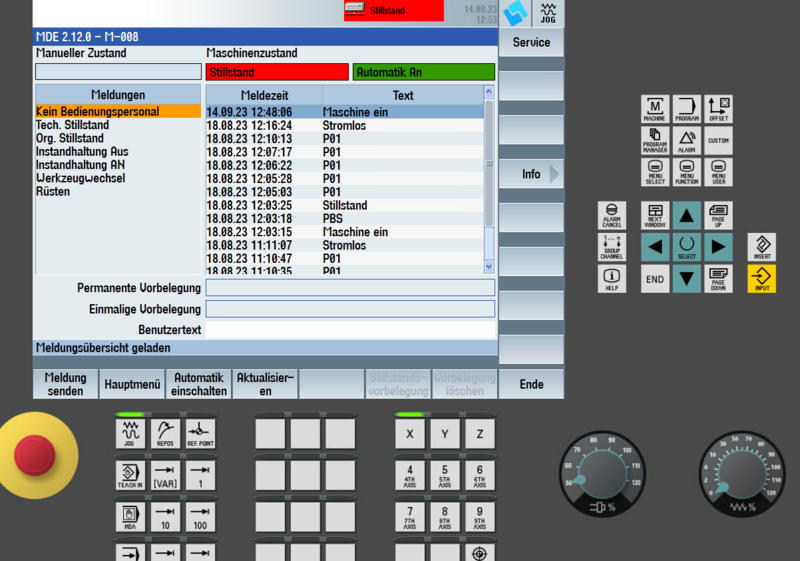The width and height of the screenshot is (800, 561).
Task: Click the message list scroll-down arrow
Action: point(489,266)
